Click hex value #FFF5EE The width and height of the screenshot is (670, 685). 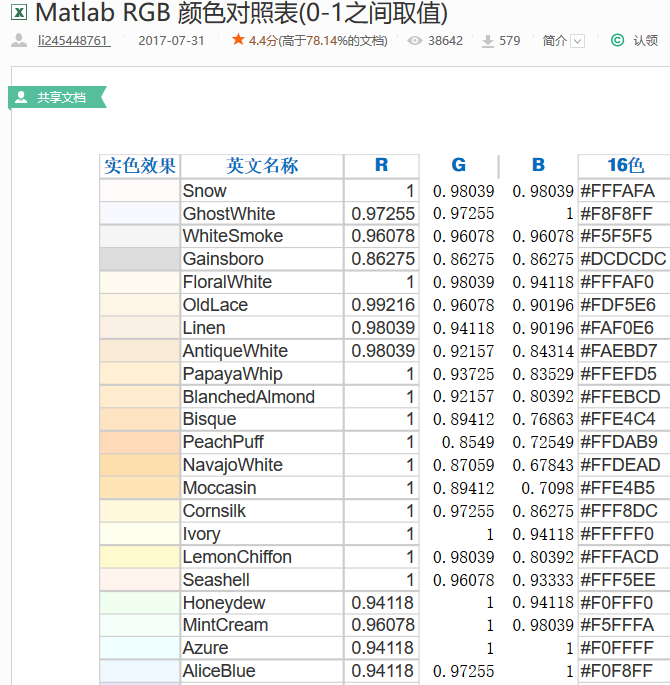tap(618, 580)
